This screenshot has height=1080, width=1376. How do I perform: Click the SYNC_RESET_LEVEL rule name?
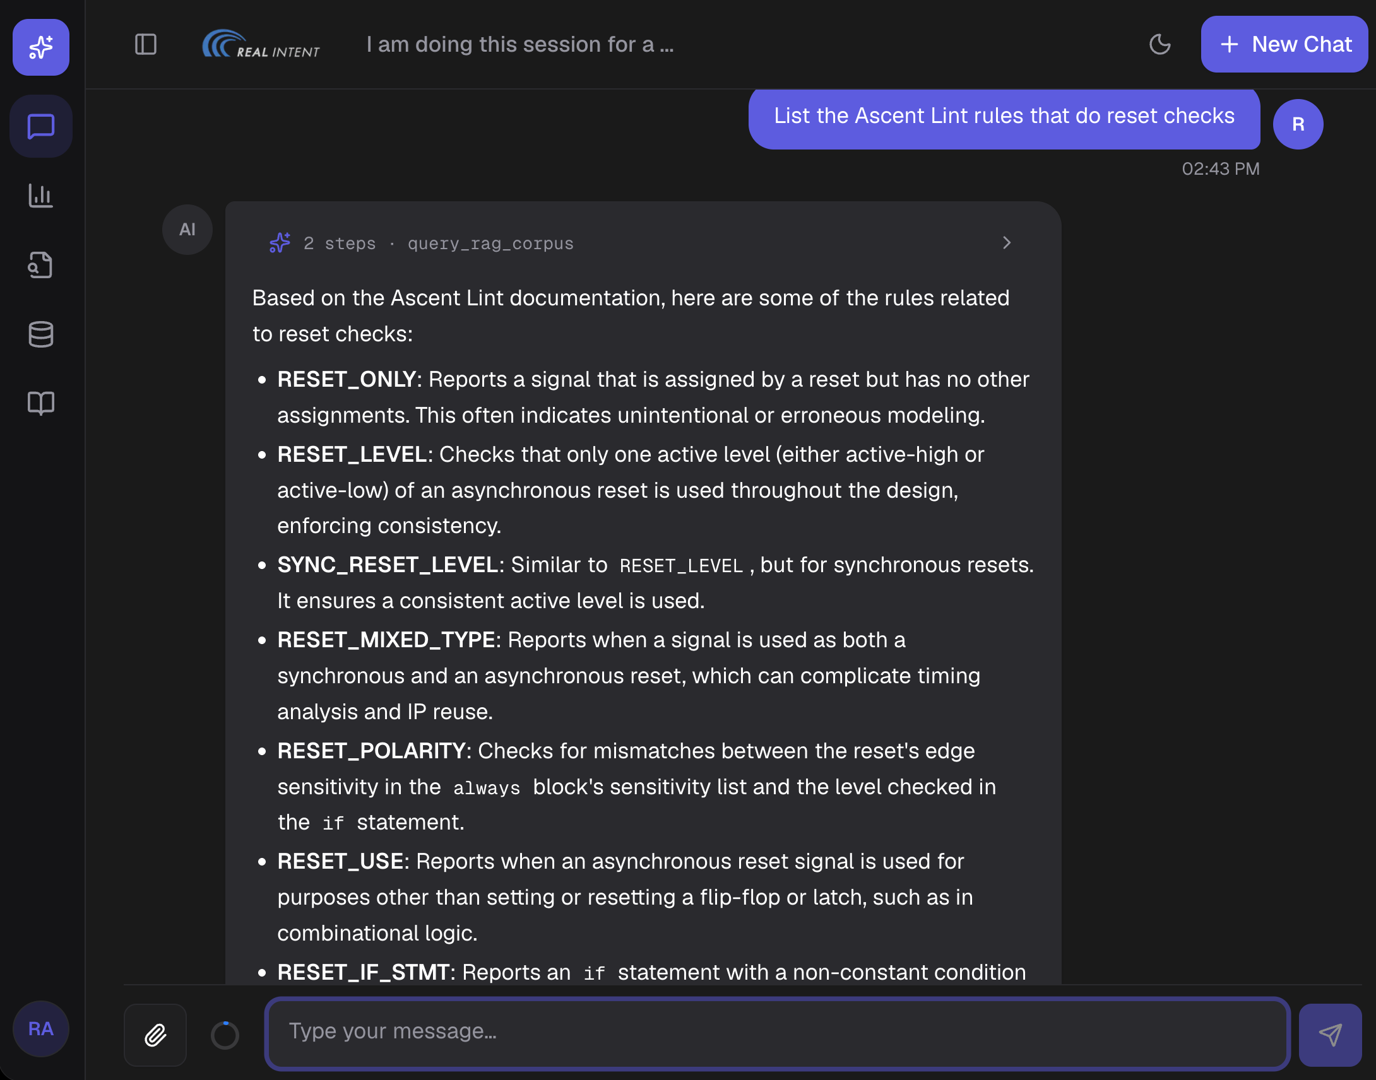(388, 565)
